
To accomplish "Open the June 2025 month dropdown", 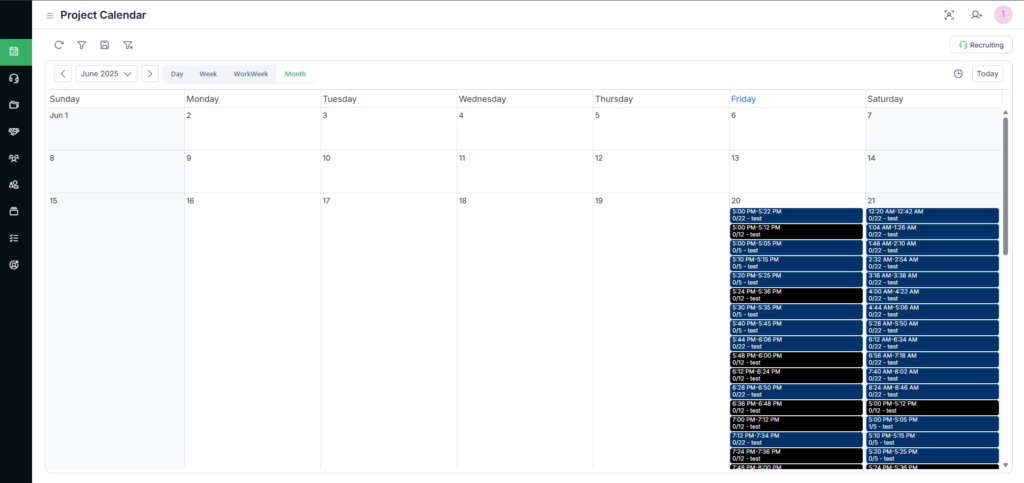I will (x=107, y=74).
